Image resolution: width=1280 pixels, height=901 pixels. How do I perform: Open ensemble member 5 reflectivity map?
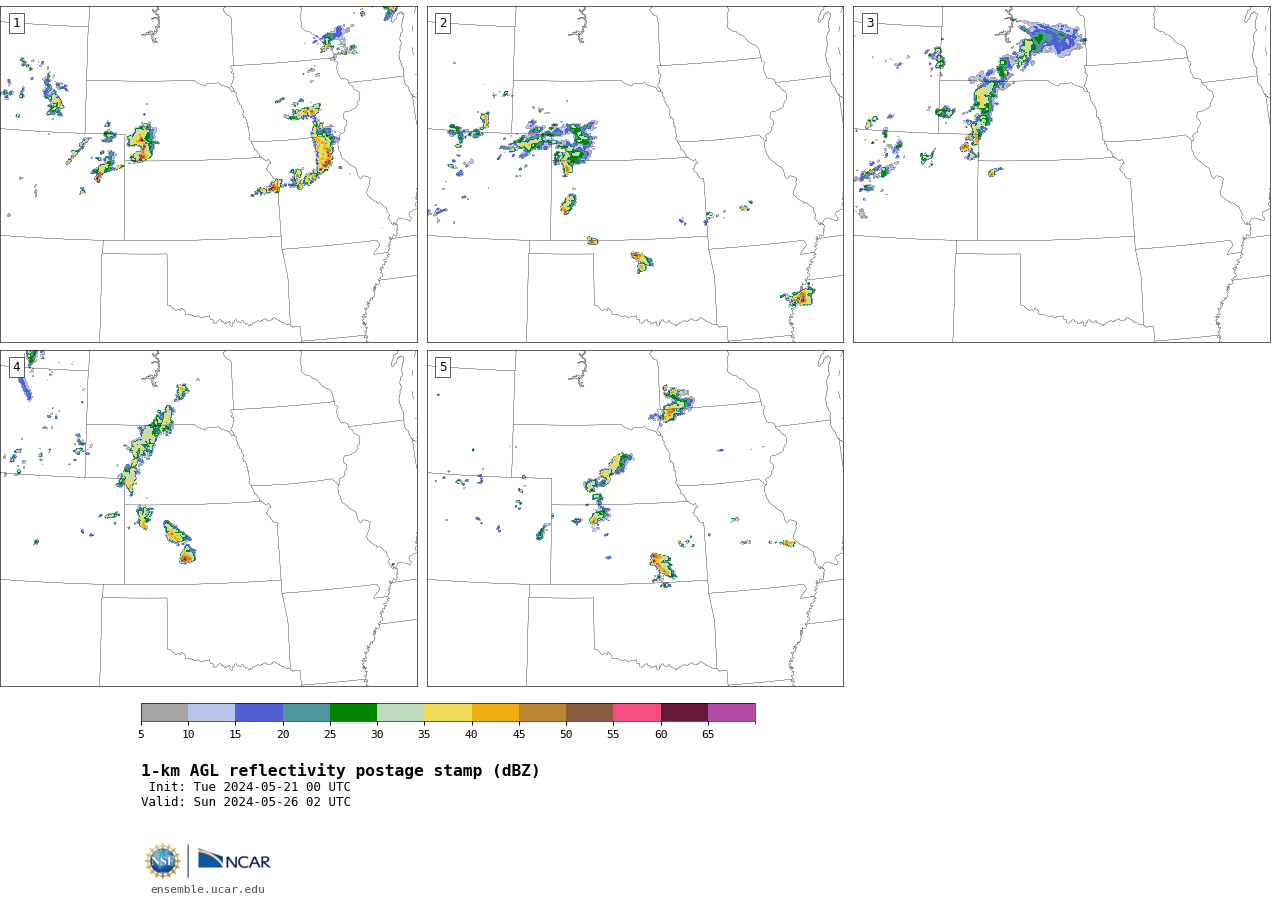[635, 518]
